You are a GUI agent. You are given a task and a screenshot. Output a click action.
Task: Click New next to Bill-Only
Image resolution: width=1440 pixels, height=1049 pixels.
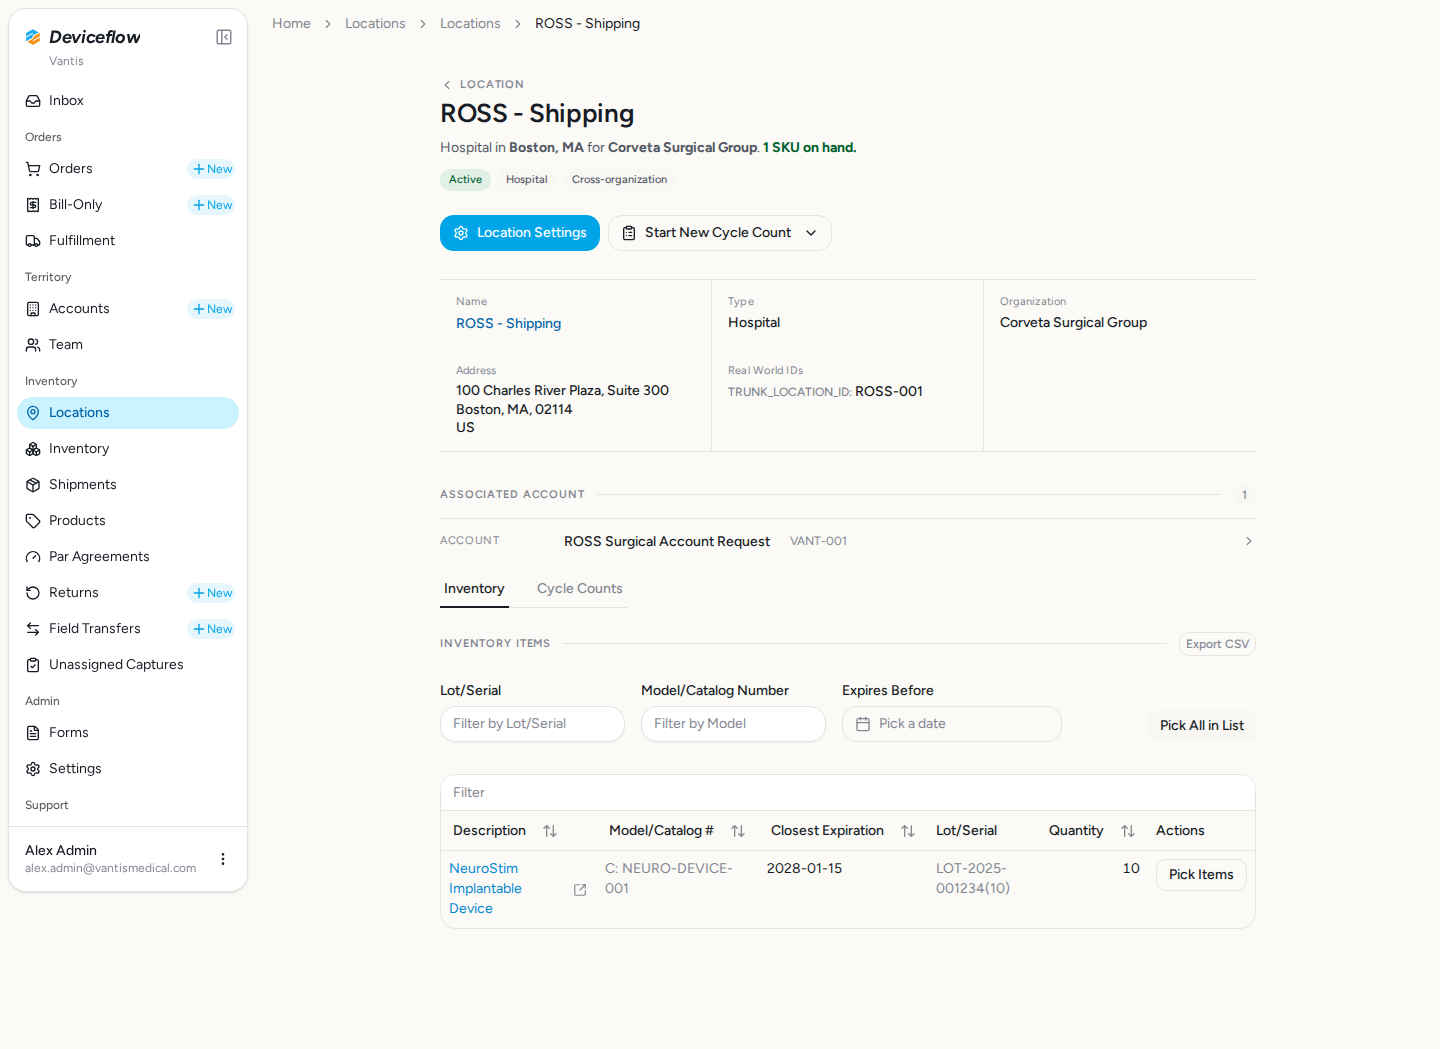click(212, 205)
